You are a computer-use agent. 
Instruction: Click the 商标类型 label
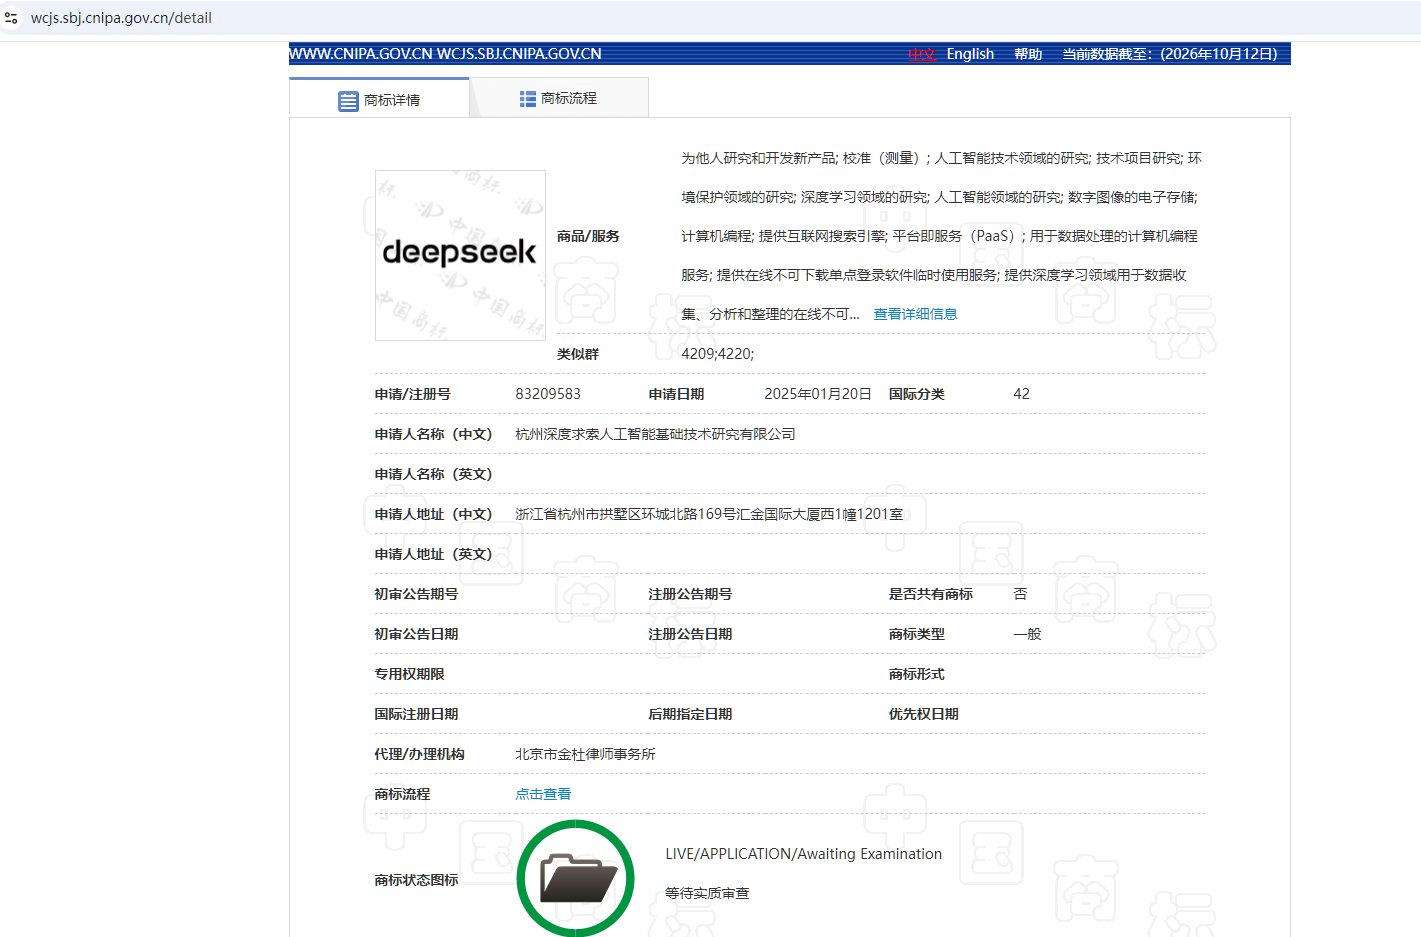point(917,634)
